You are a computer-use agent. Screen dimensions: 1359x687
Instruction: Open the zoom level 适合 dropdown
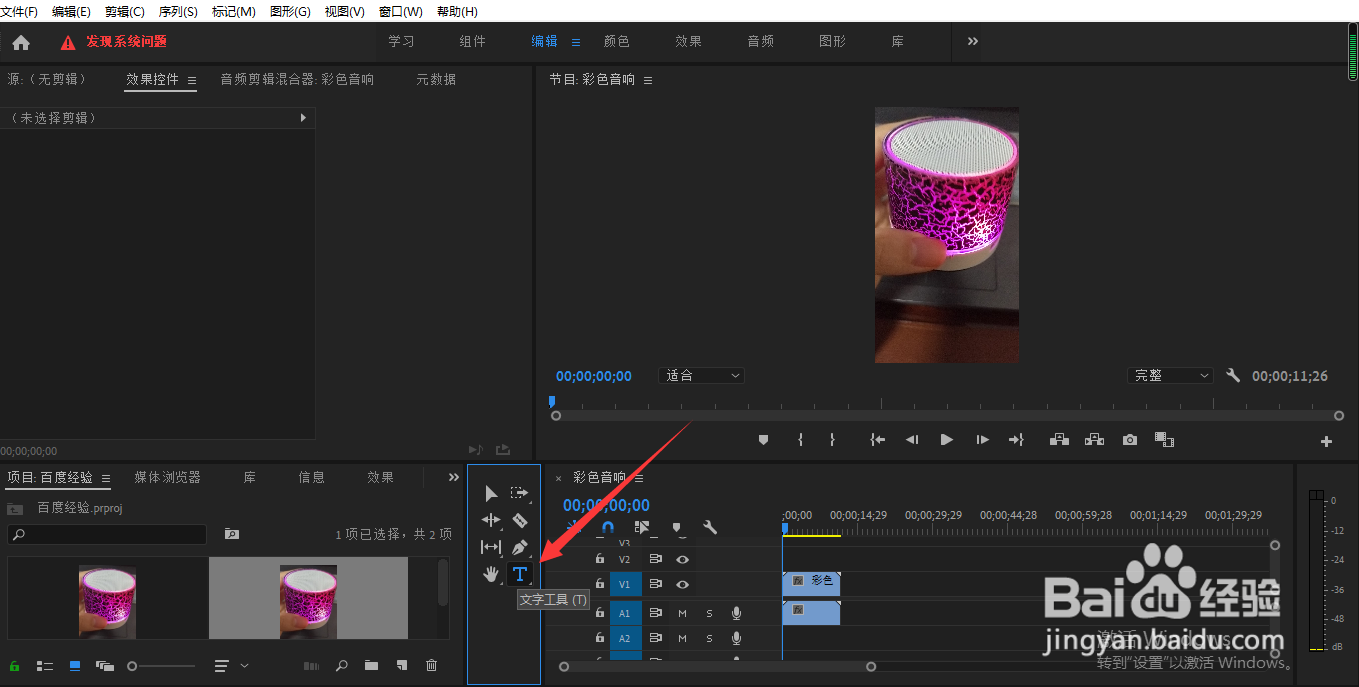click(x=702, y=375)
